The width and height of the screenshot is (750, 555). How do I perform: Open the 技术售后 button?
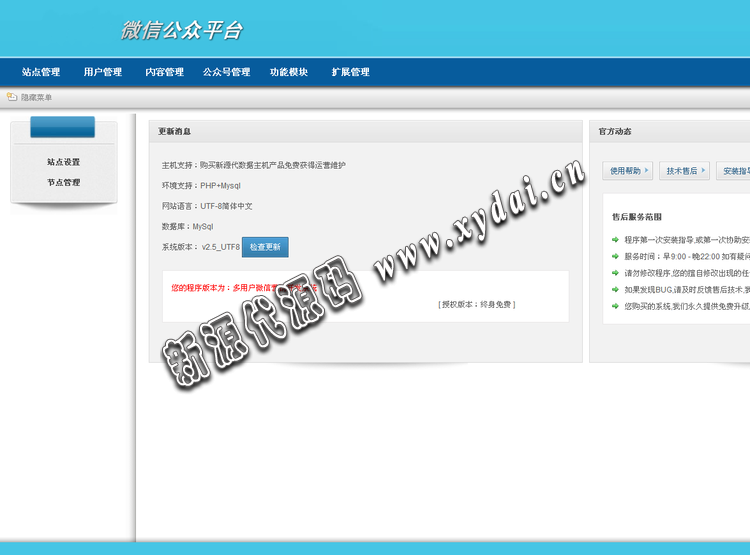click(x=684, y=171)
